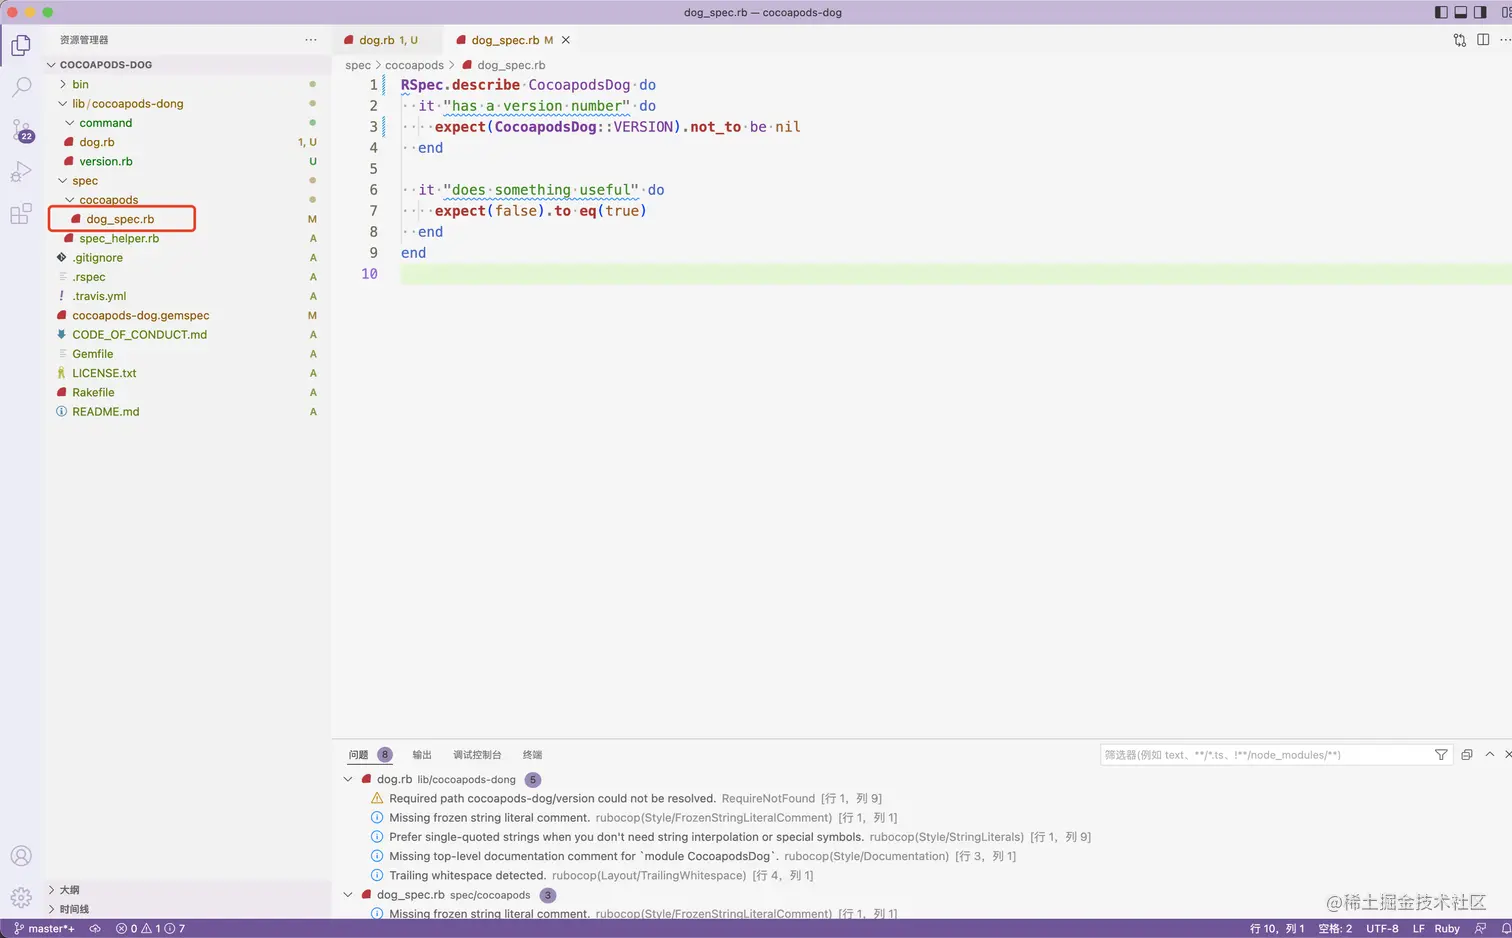Collapse the dog.rb problems group
Viewport: 1512px width, 938px height.
[x=348, y=780]
